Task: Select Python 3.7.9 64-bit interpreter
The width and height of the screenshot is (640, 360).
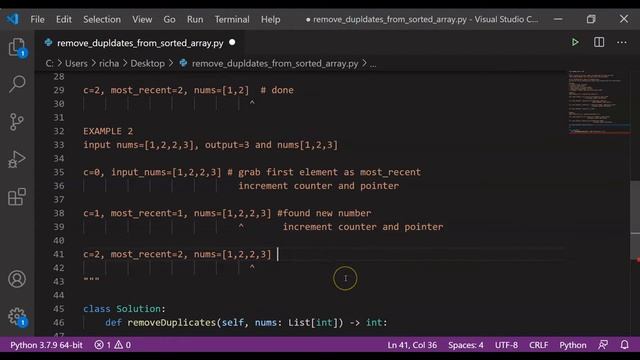Action: tap(47, 345)
